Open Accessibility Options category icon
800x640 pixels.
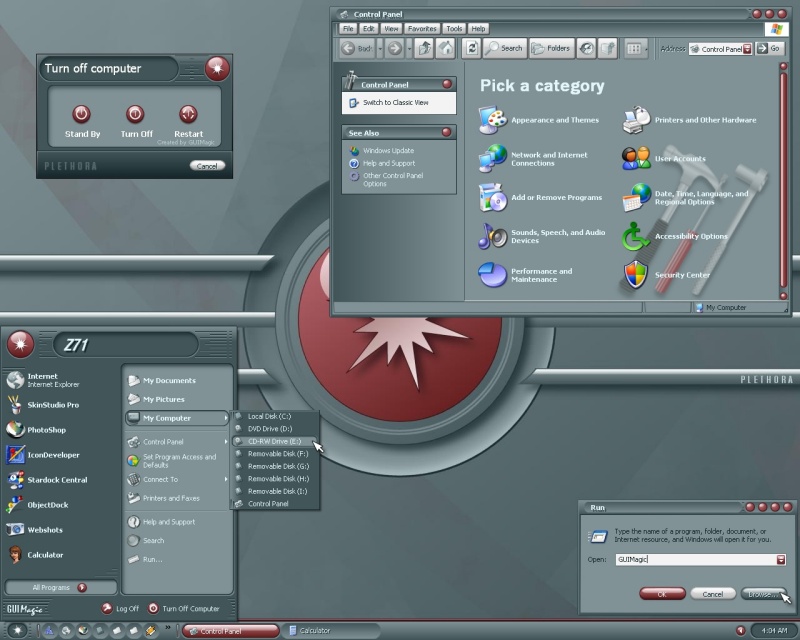[x=636, y=236]
